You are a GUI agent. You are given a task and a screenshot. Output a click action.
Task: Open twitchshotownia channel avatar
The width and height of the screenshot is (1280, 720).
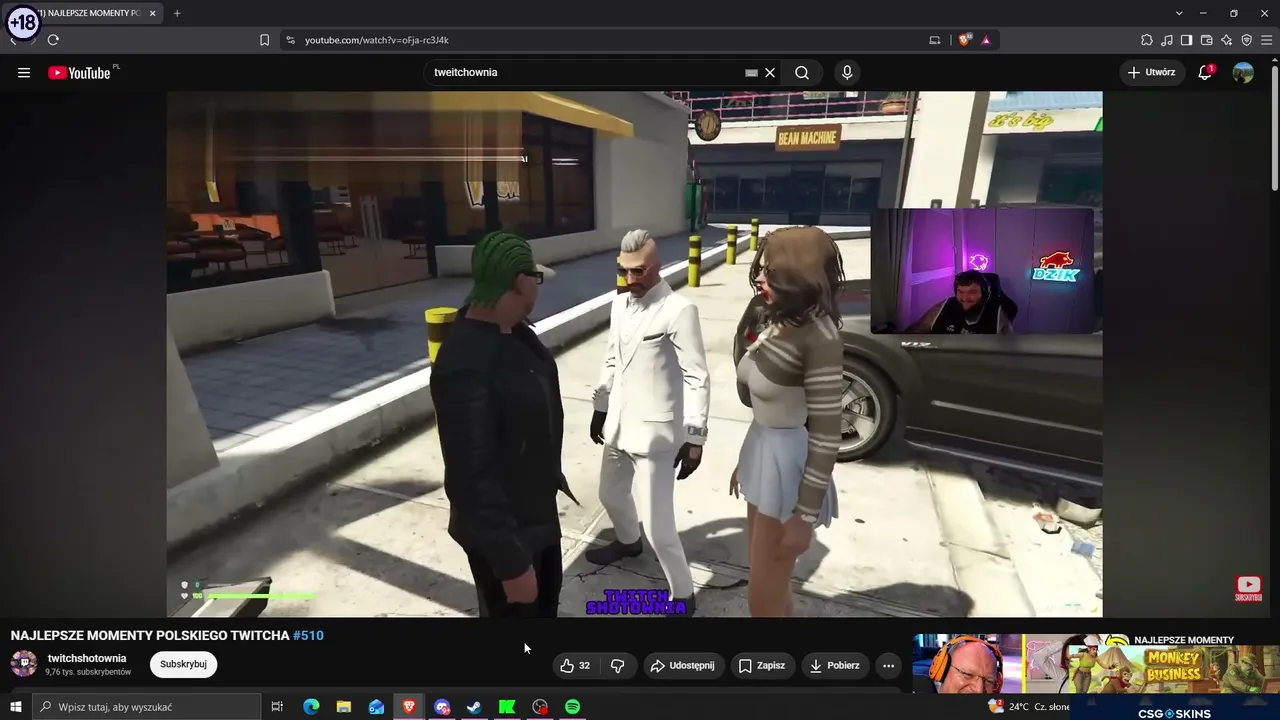click(24, 663)
